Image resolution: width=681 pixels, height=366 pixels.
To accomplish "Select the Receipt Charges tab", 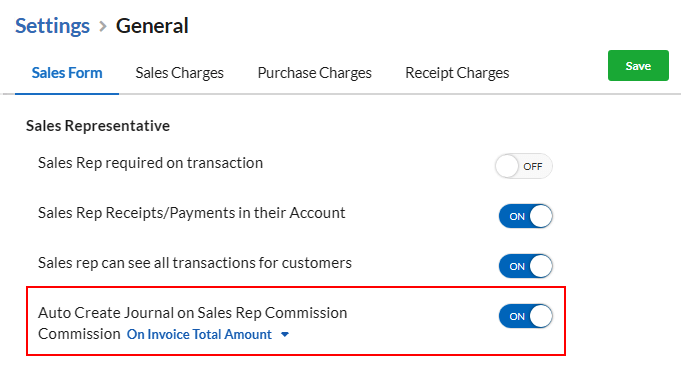I will 457,73.
